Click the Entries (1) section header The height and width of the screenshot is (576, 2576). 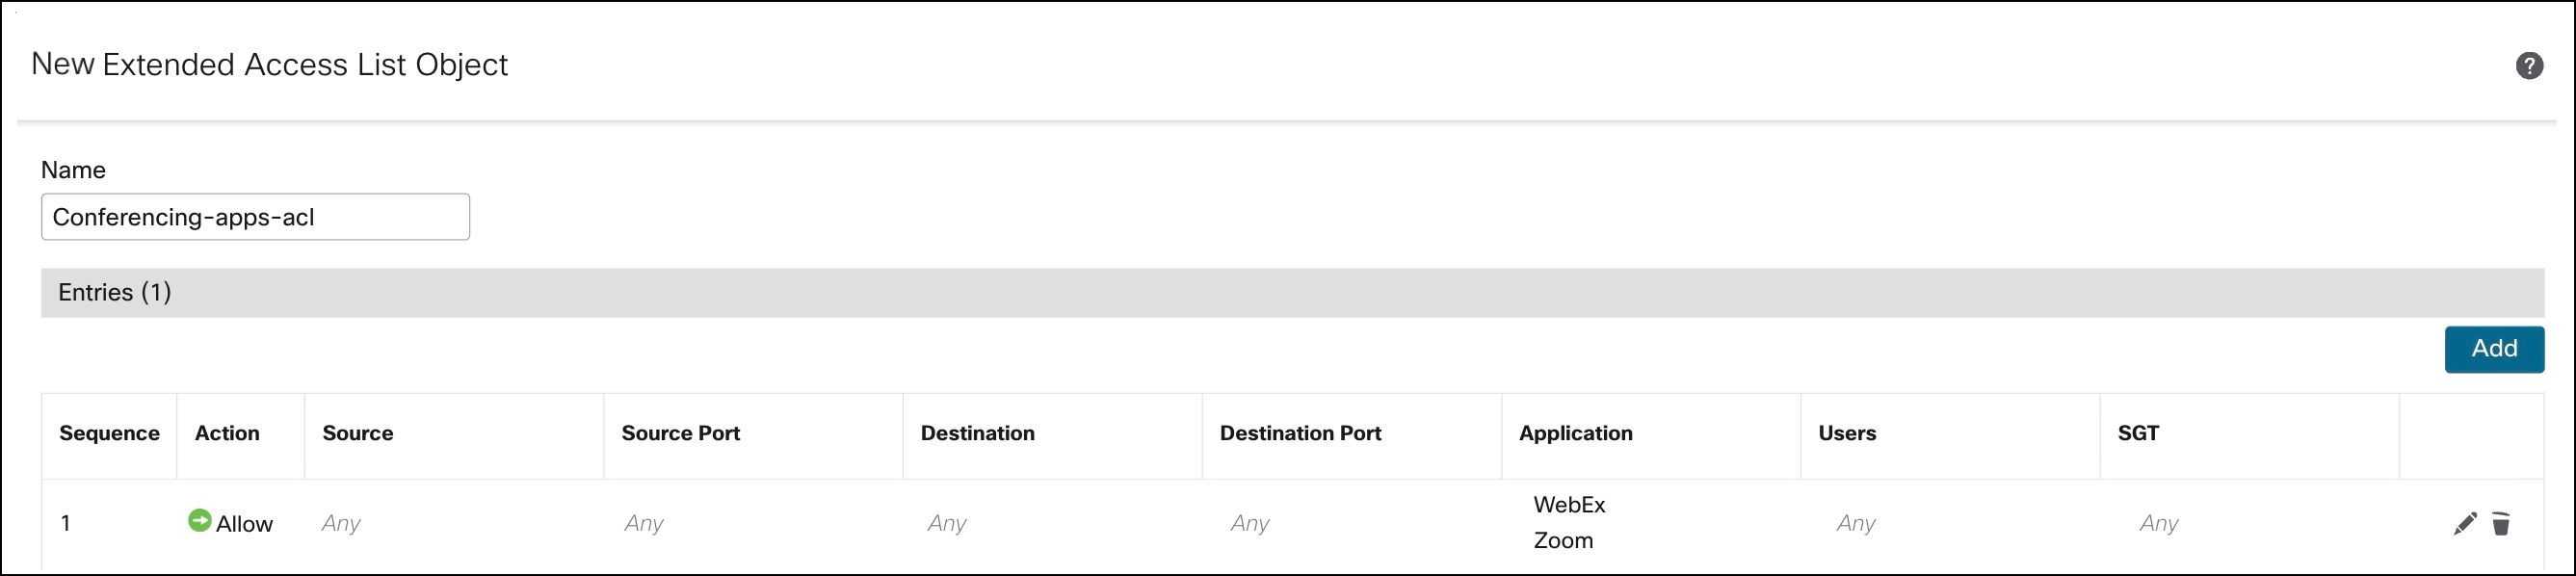tap(115, 292)
